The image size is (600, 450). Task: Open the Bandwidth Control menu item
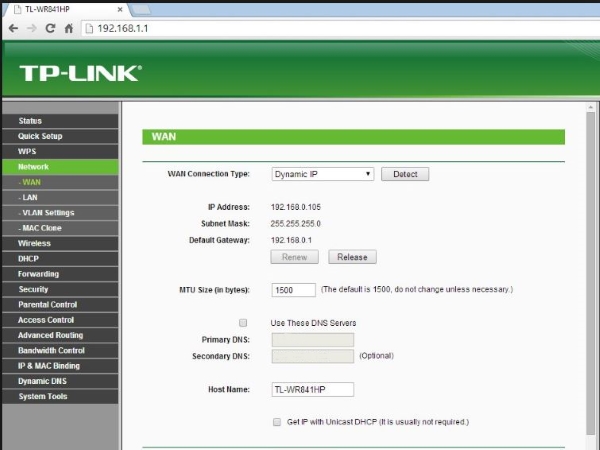click(60, 351)
